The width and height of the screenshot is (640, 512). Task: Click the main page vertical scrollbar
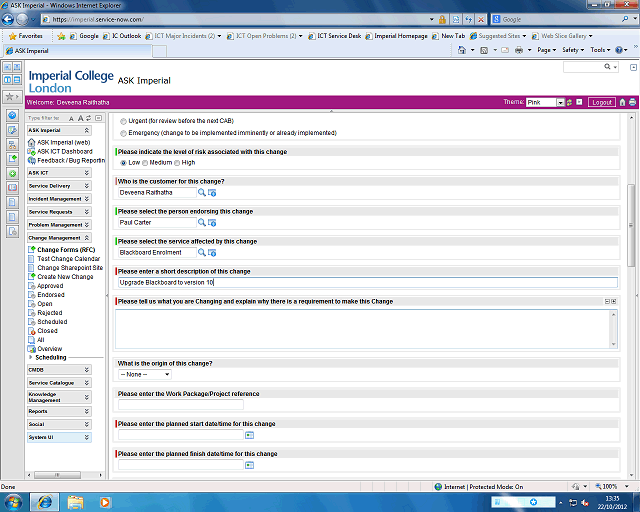coord(630,210)
